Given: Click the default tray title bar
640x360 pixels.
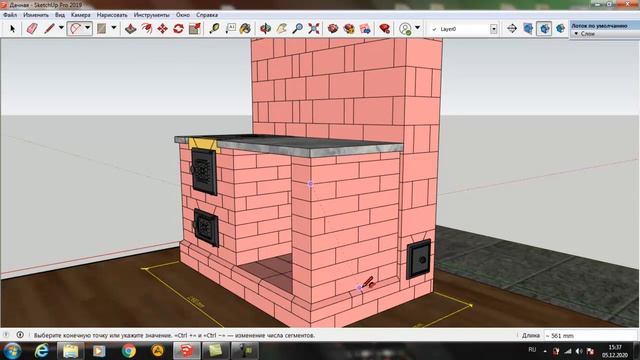Looking at the screenshot, I should 604,26.
